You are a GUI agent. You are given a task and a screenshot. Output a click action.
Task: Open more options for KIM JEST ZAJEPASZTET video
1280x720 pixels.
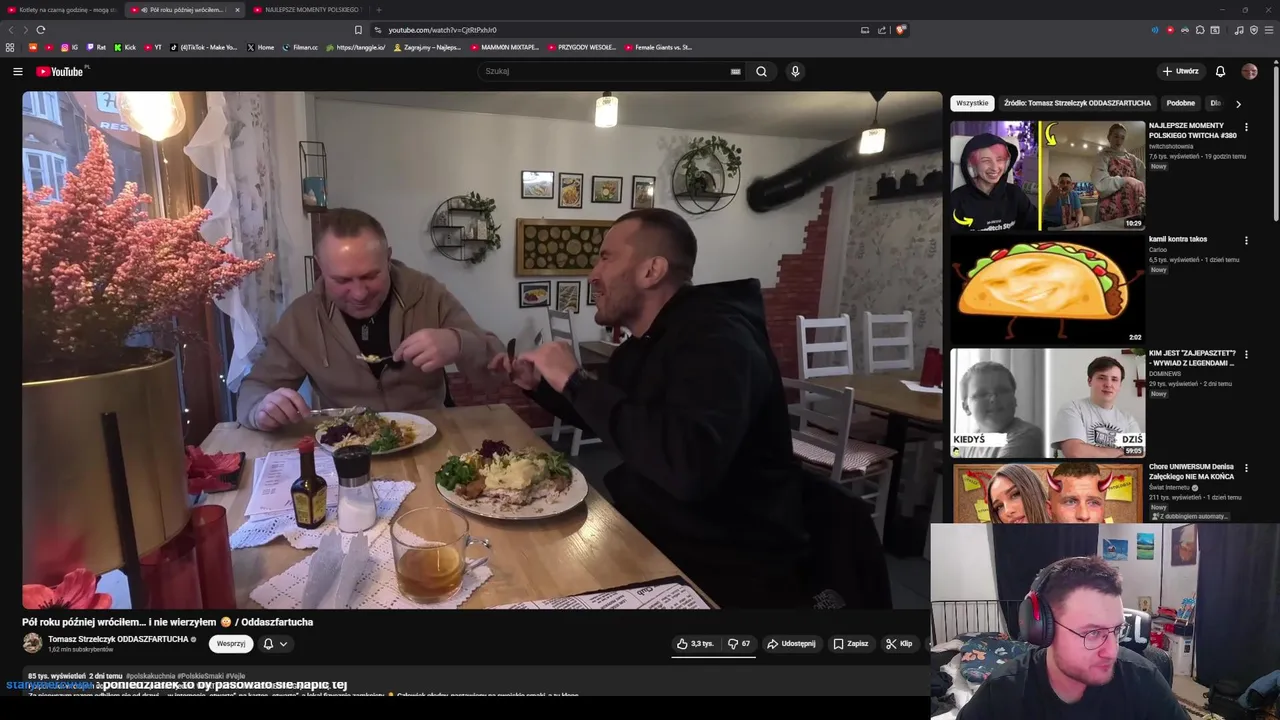(x=1246, y=355)
